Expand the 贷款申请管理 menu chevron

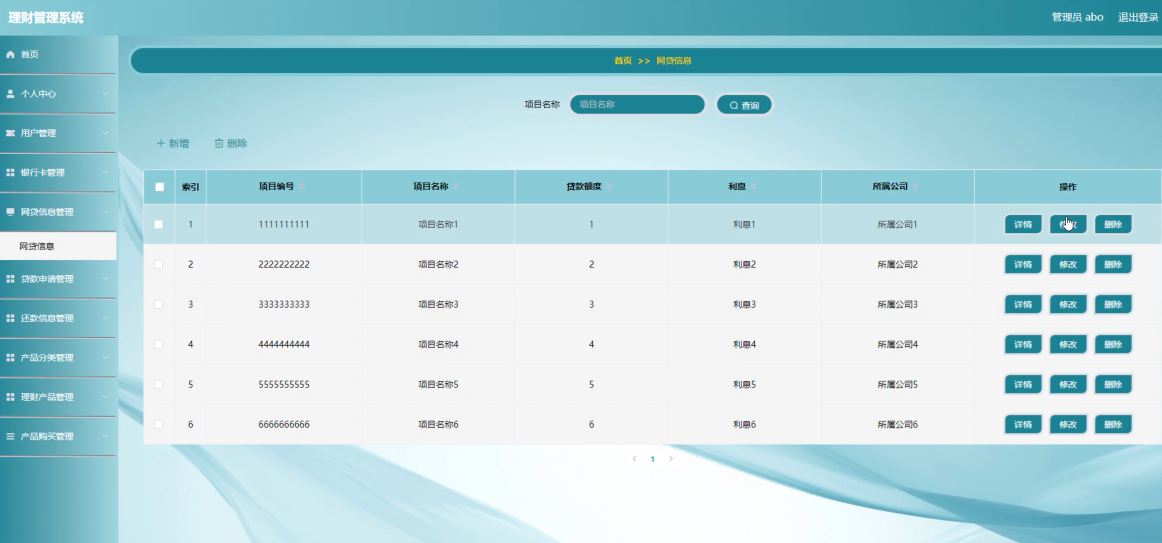tap(105, 279)
